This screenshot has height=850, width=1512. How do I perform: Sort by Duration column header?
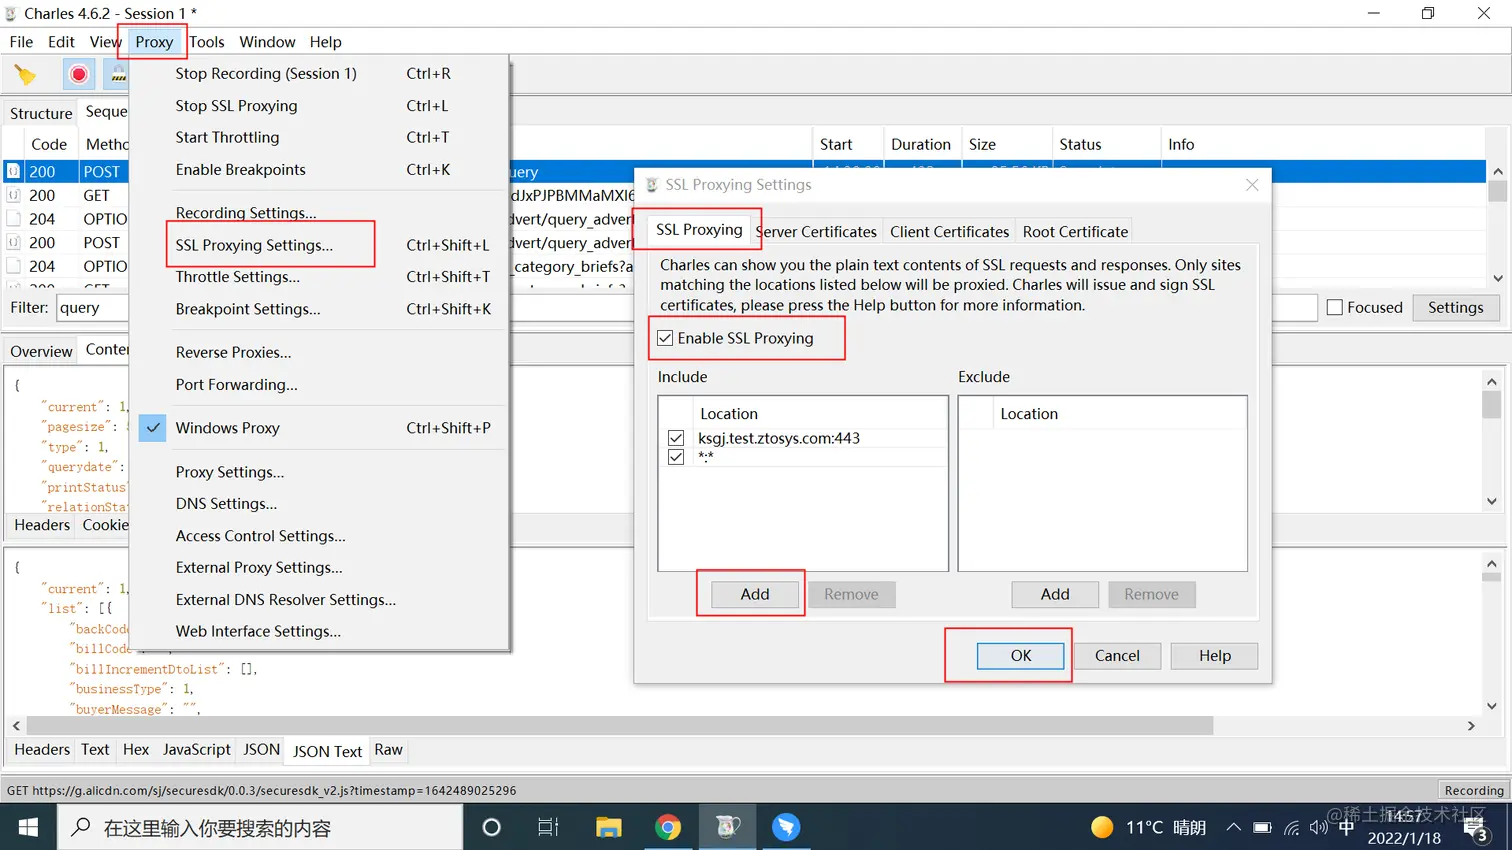click(x=921, y=144)
